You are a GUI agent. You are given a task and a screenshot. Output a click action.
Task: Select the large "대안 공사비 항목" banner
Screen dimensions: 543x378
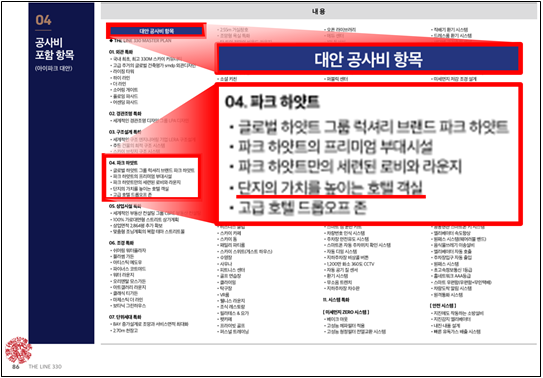point(368,58)
